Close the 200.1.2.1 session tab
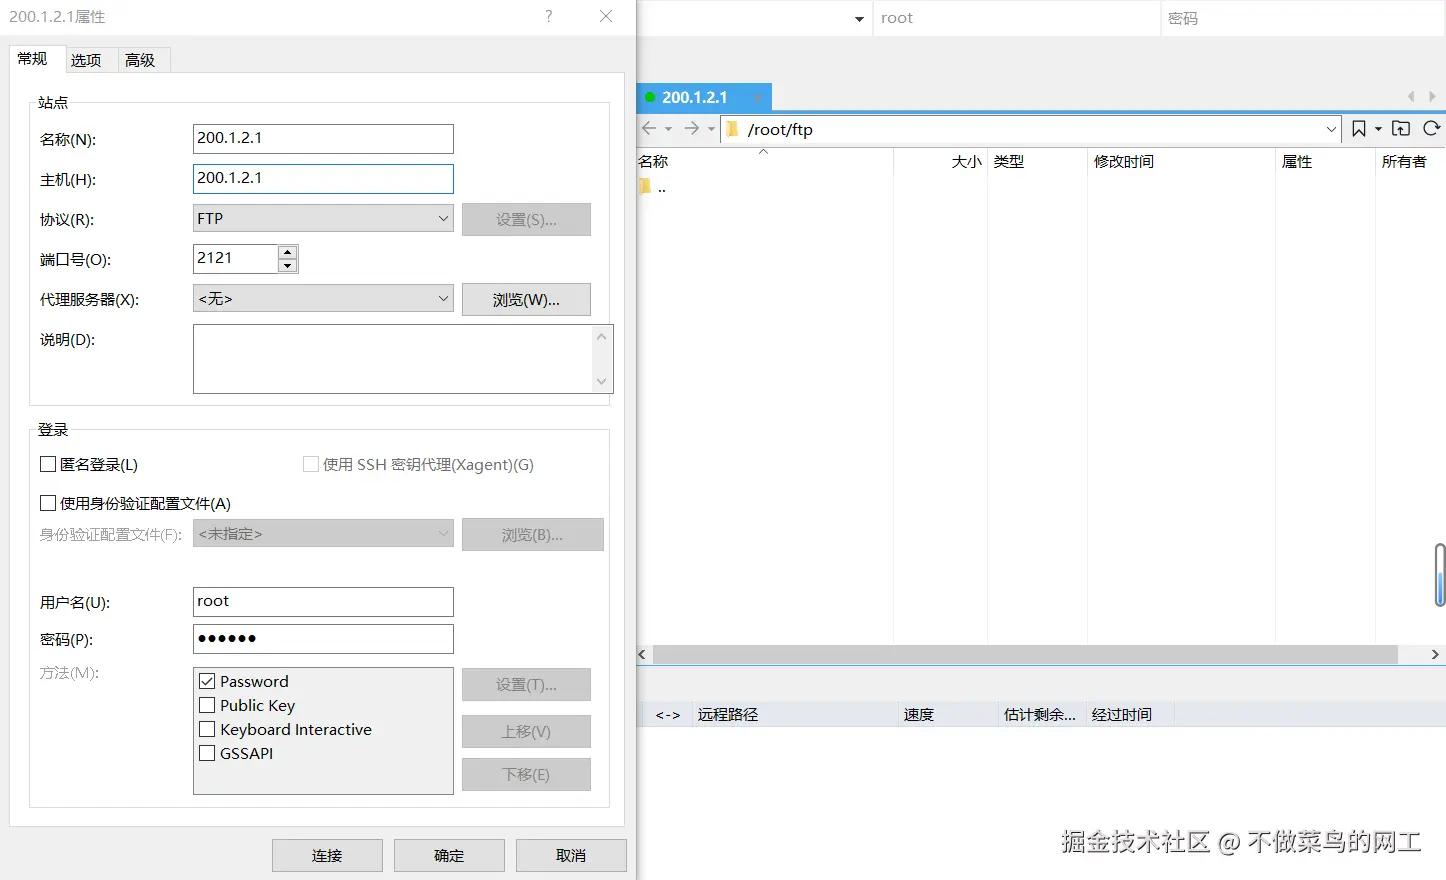Viewport: 1446px width, 880px height. pyautogui.click(x=757, y=97)
